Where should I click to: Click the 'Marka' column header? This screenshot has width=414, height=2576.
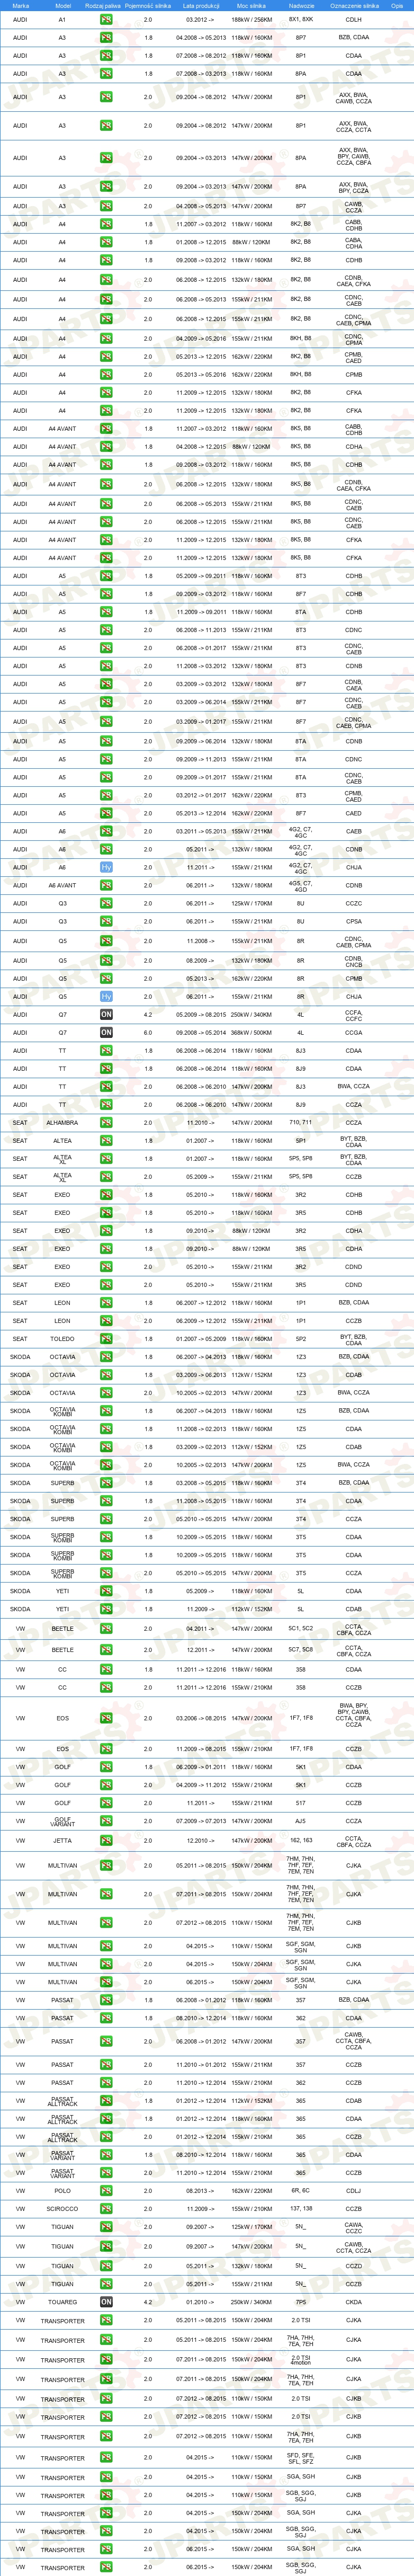pyautogui.click(x=20, y=6)
